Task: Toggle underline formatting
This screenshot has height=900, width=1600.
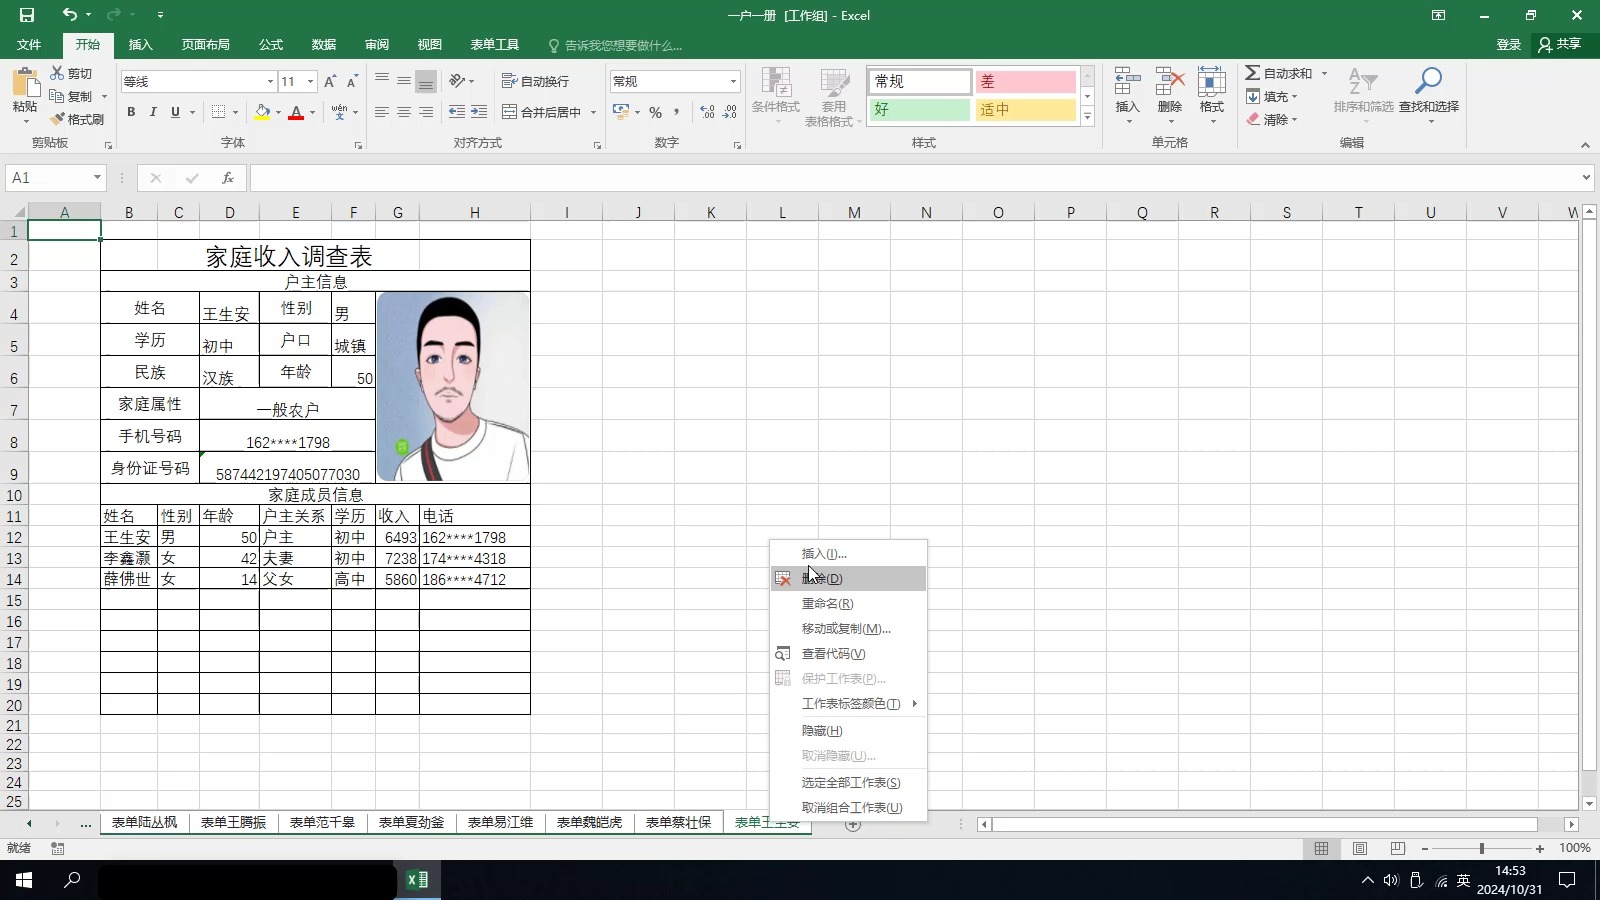Action: click(174, 112)
